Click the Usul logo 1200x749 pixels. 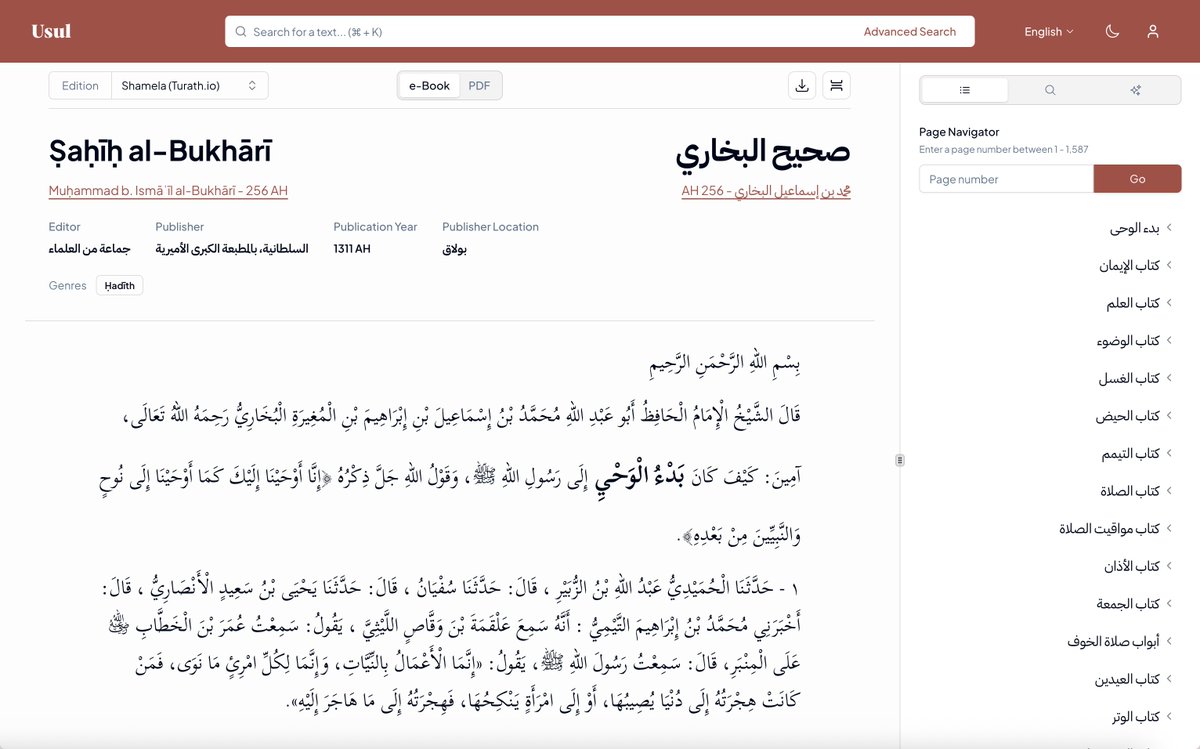tap(50, 31)
